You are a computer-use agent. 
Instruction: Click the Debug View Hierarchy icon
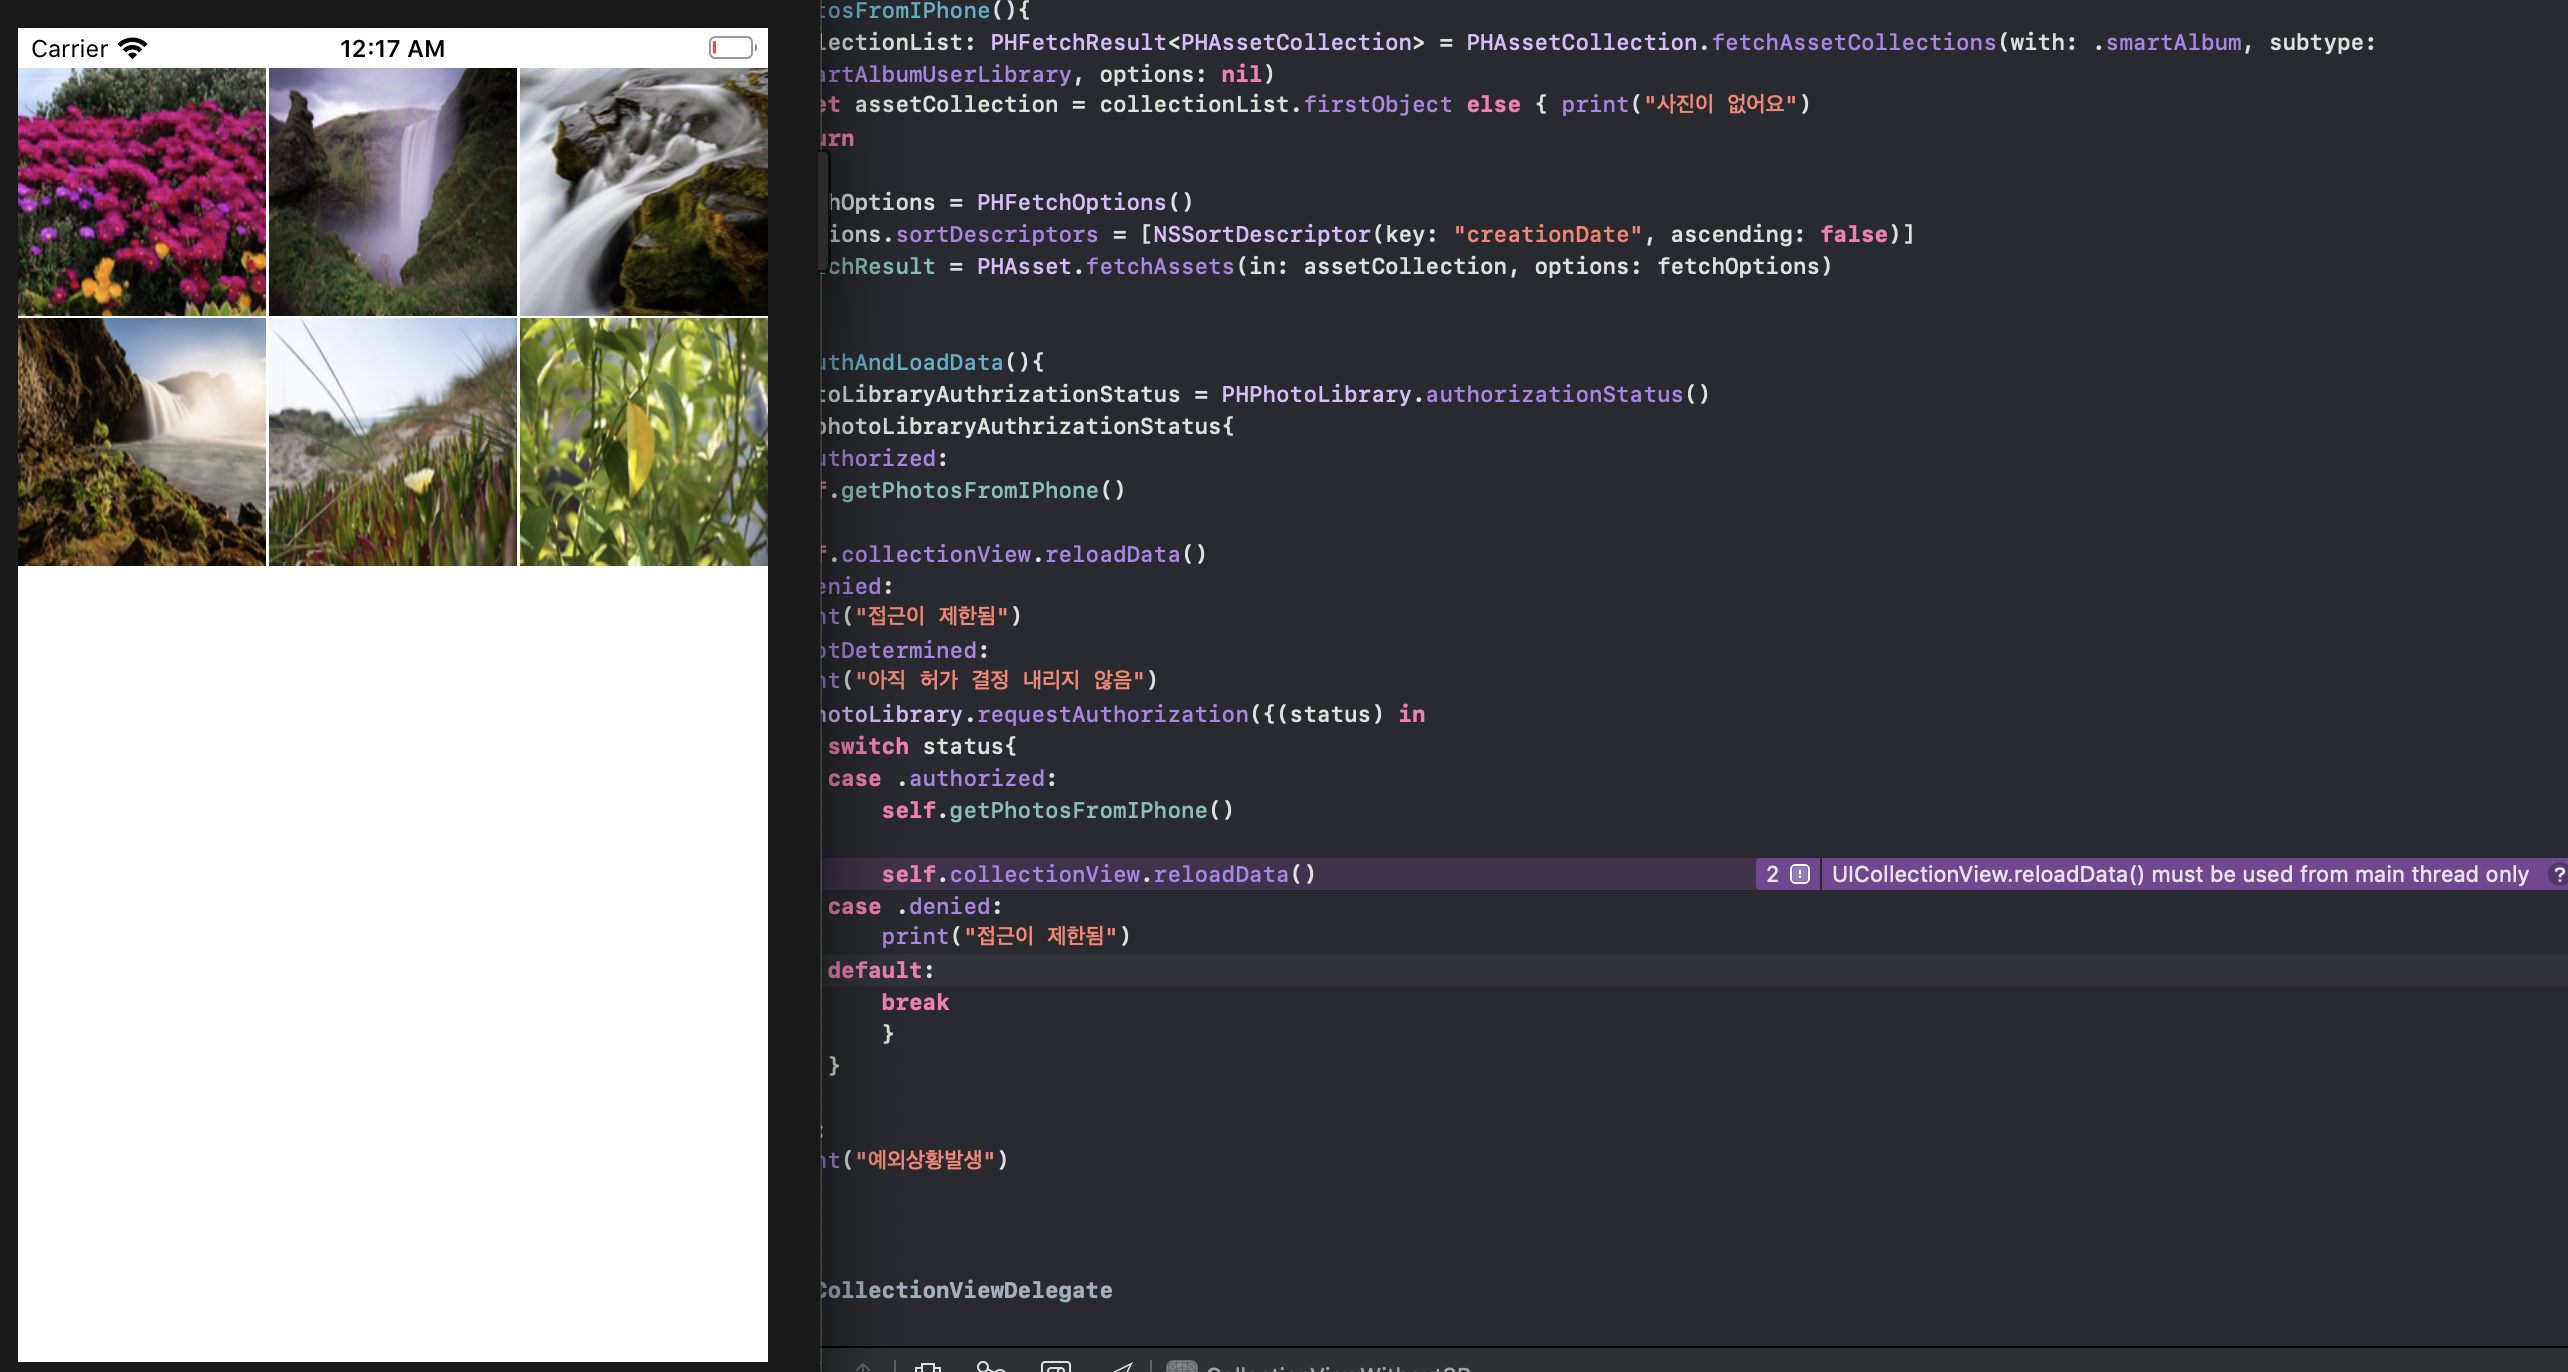(928, 1367)
